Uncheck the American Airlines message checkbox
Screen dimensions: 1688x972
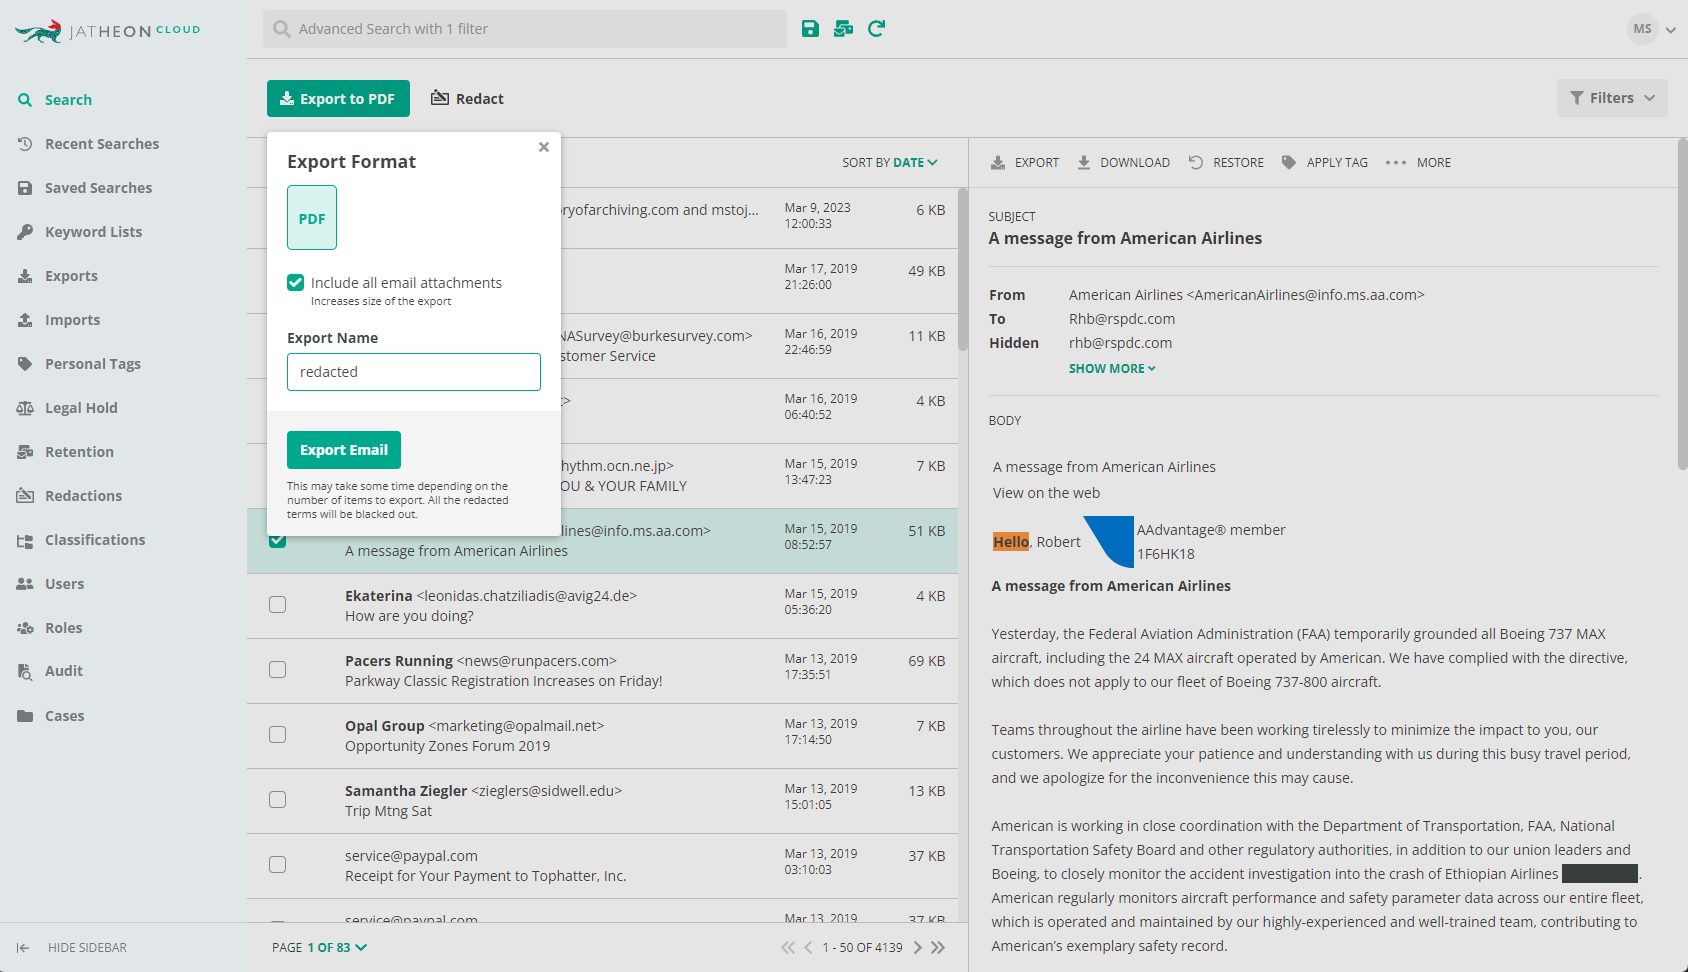tap(278, 541)
